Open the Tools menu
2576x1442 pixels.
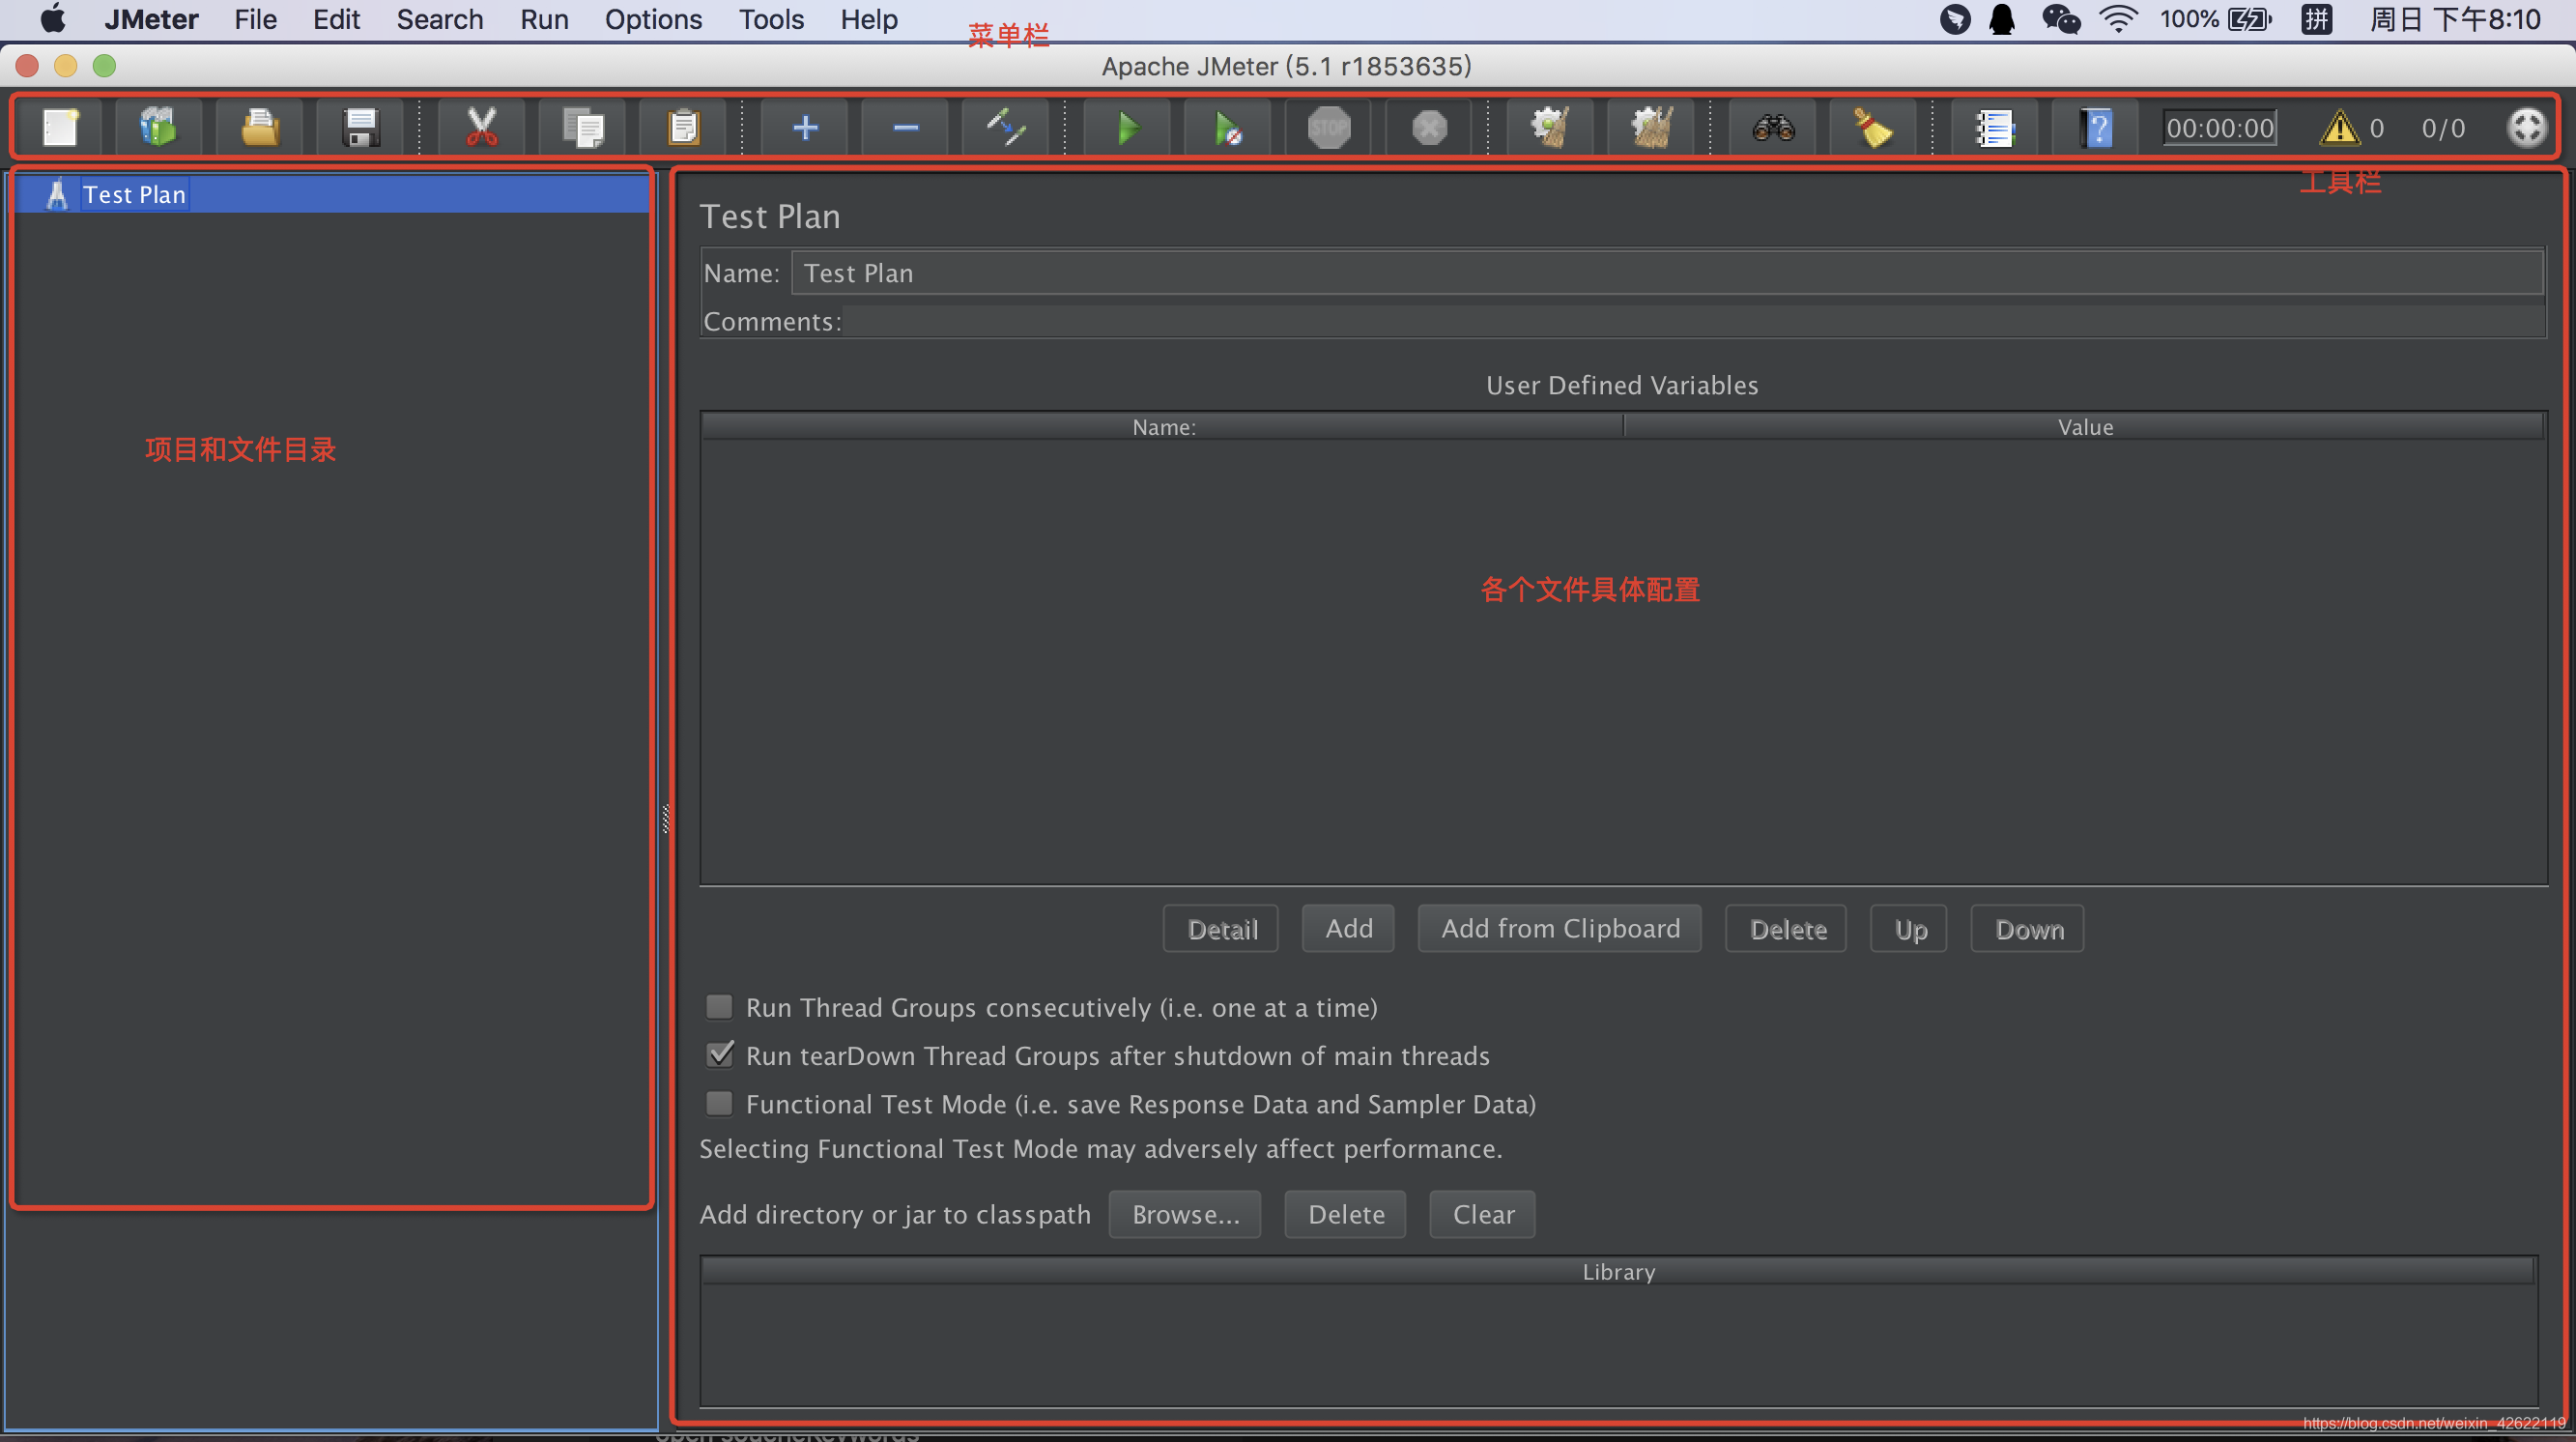click(x=771, y=19)
